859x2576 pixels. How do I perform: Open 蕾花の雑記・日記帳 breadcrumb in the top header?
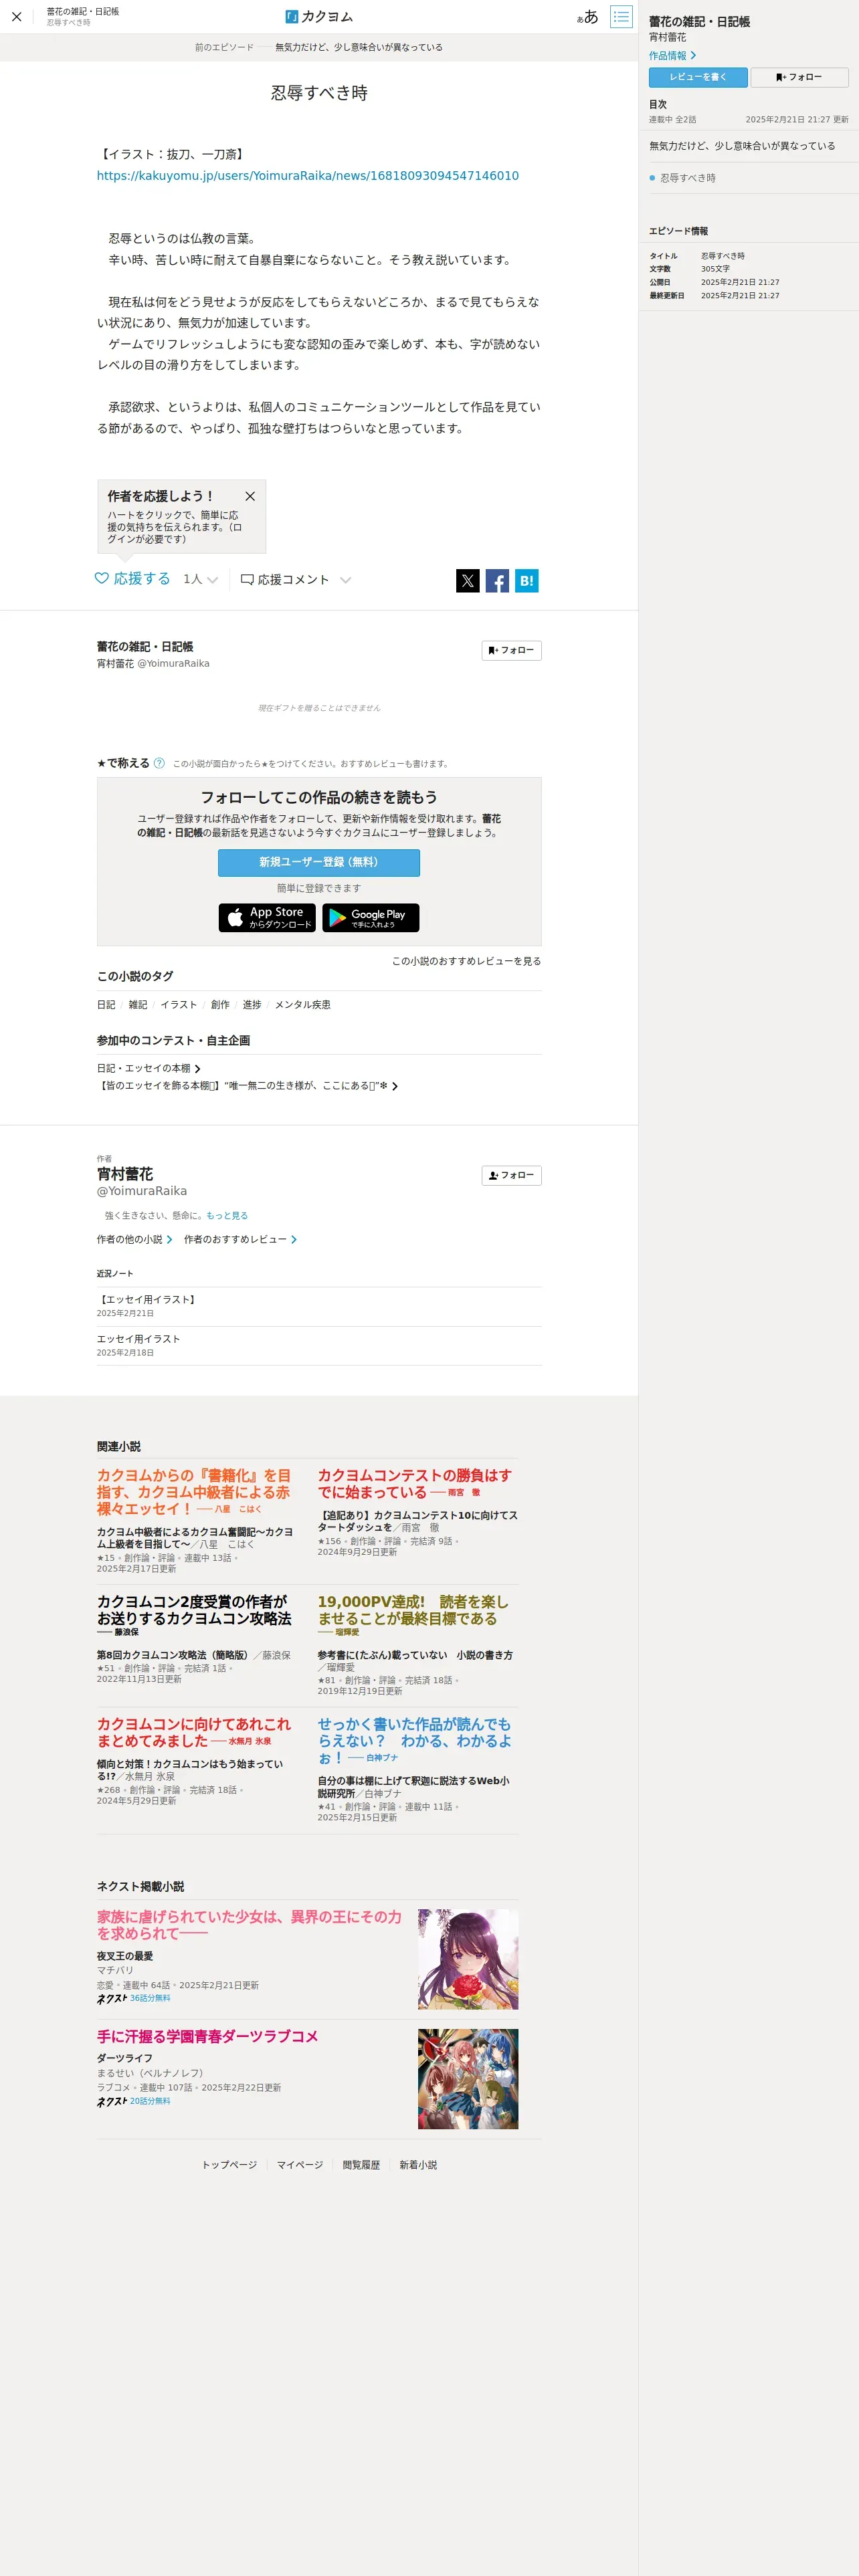tap(82, 12)
